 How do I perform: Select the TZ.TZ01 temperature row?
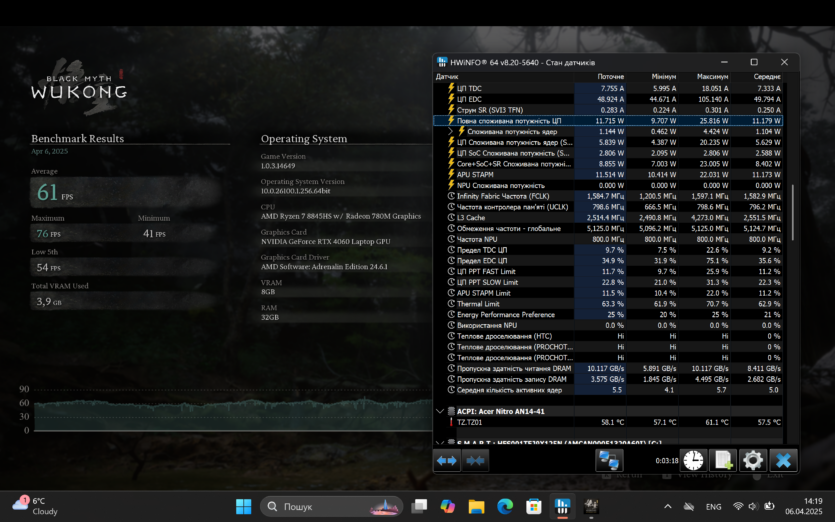pos(608,422)
